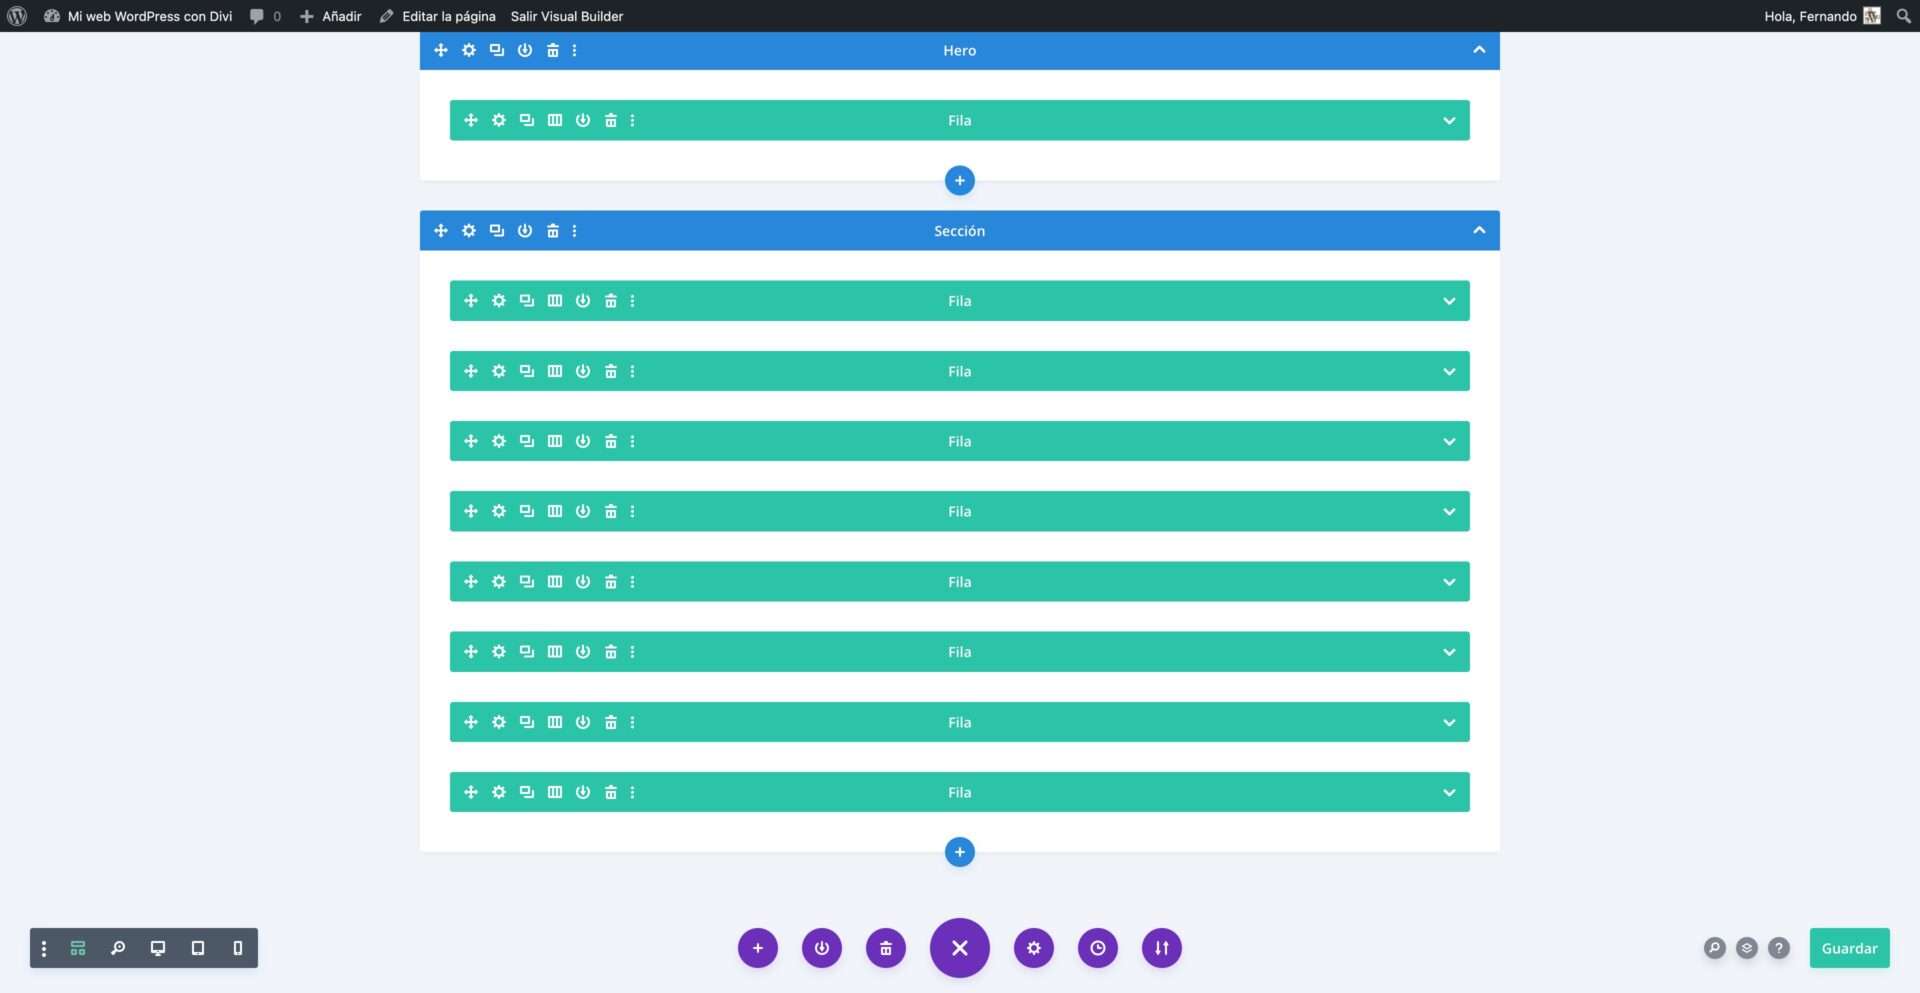Open settings gear of Hero section
1920x993 pixels.
[468, 50]
